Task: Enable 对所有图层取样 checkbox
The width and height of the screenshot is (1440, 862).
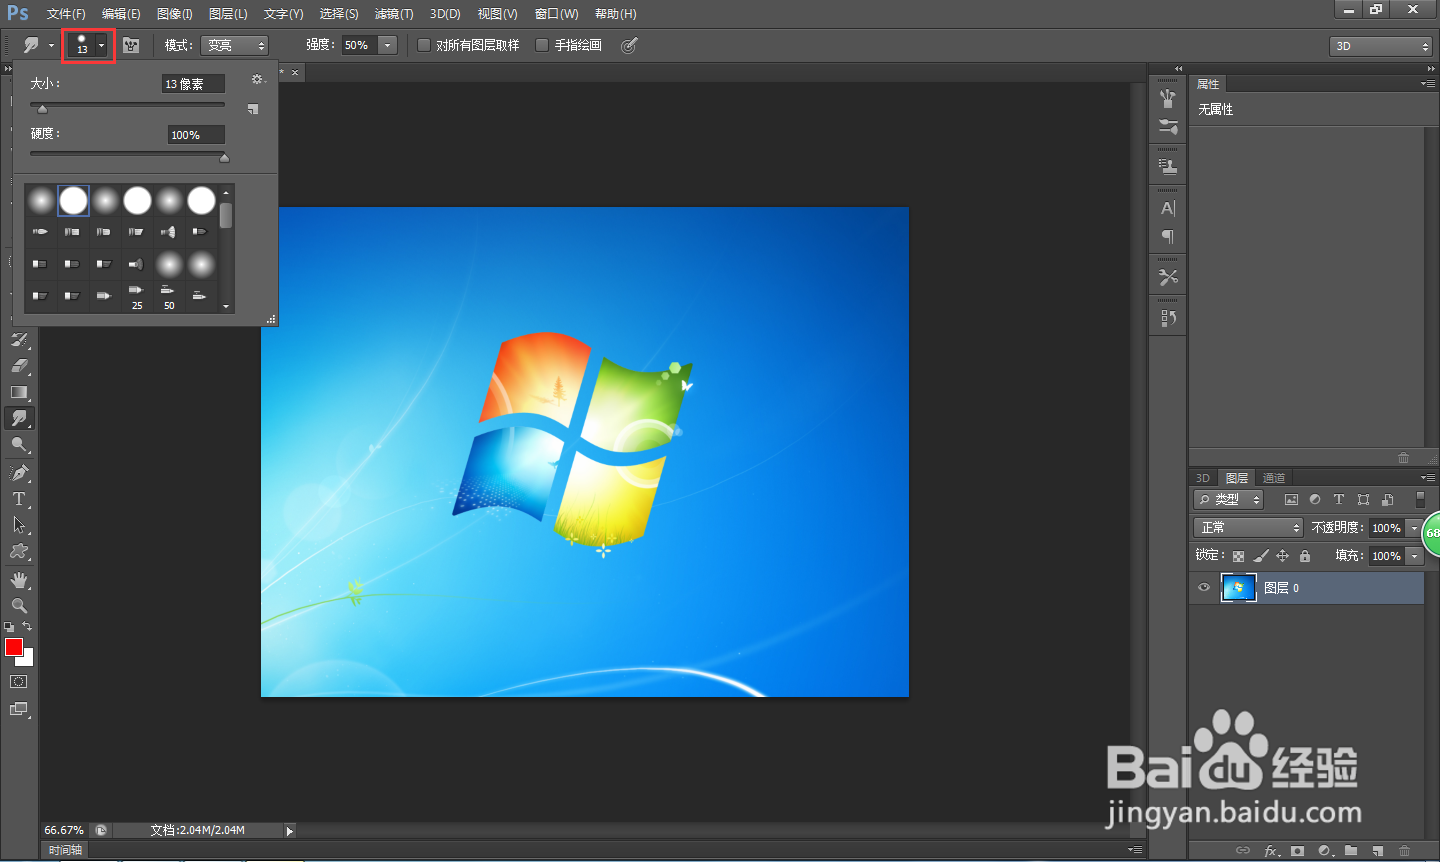Action: (x=424, y=45)
